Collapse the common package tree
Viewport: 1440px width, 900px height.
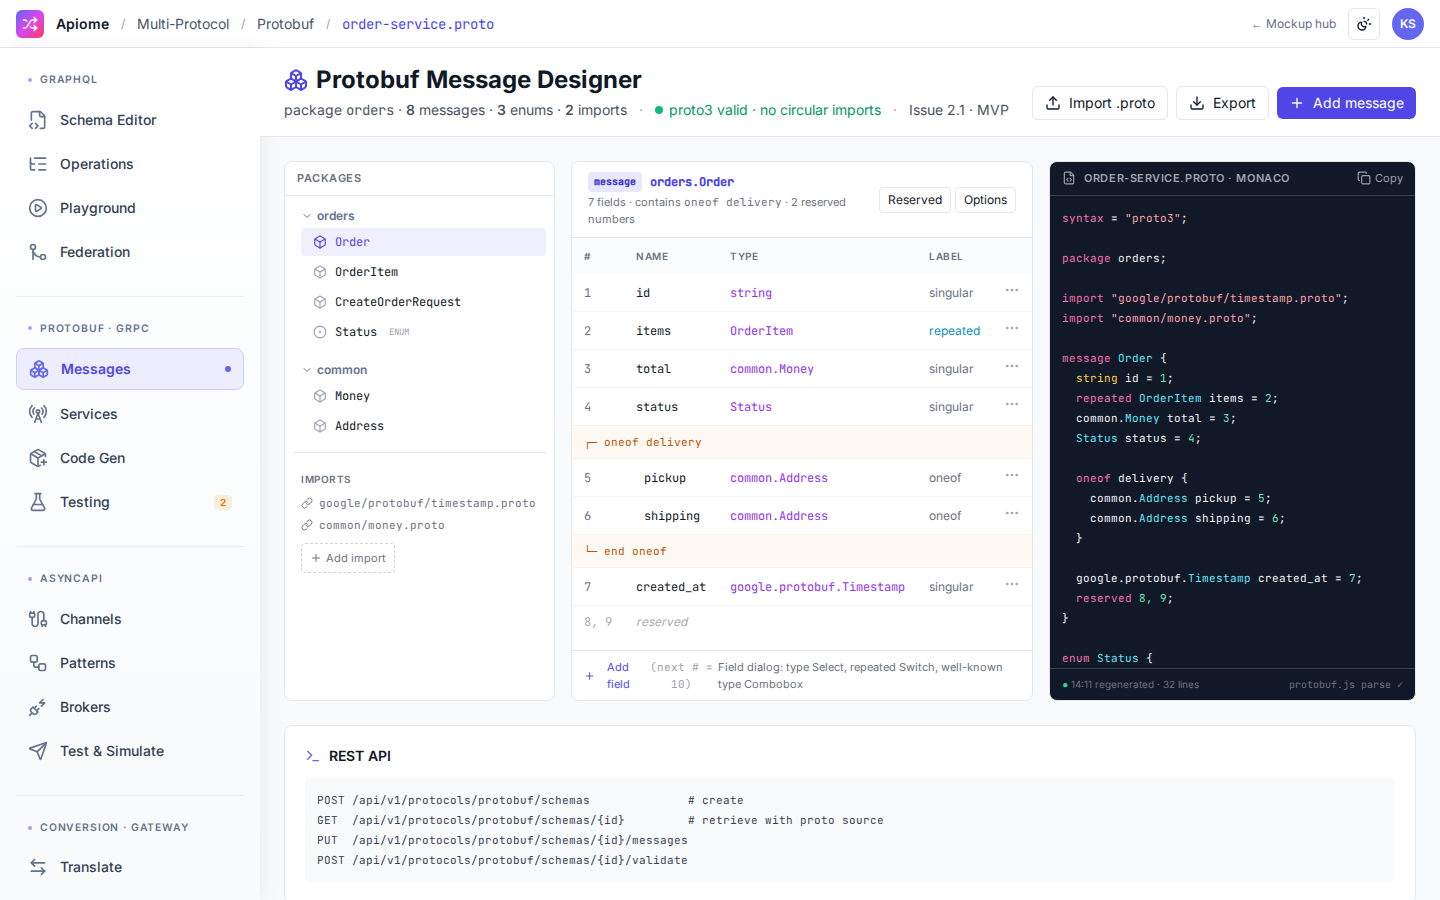click(x=307, y=370)
